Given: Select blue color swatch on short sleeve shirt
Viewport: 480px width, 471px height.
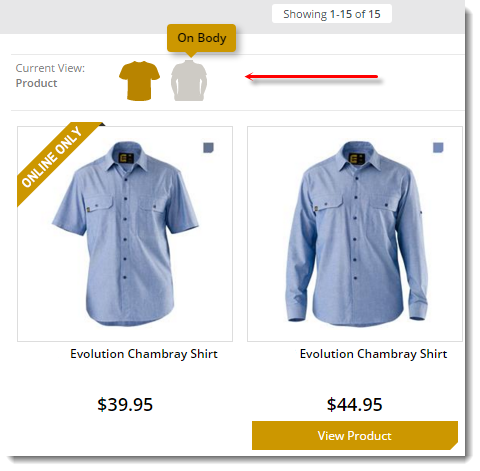Looking at the screenshot, I should pos(208,148).
